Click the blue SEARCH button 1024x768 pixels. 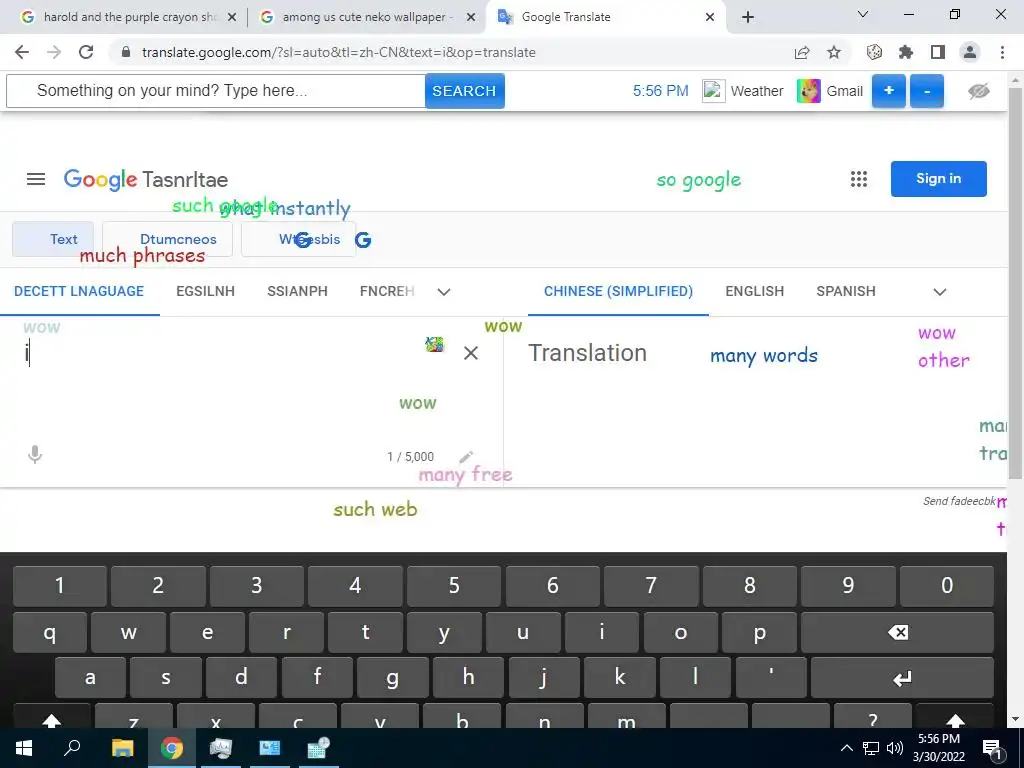click(x=464, y=91)
